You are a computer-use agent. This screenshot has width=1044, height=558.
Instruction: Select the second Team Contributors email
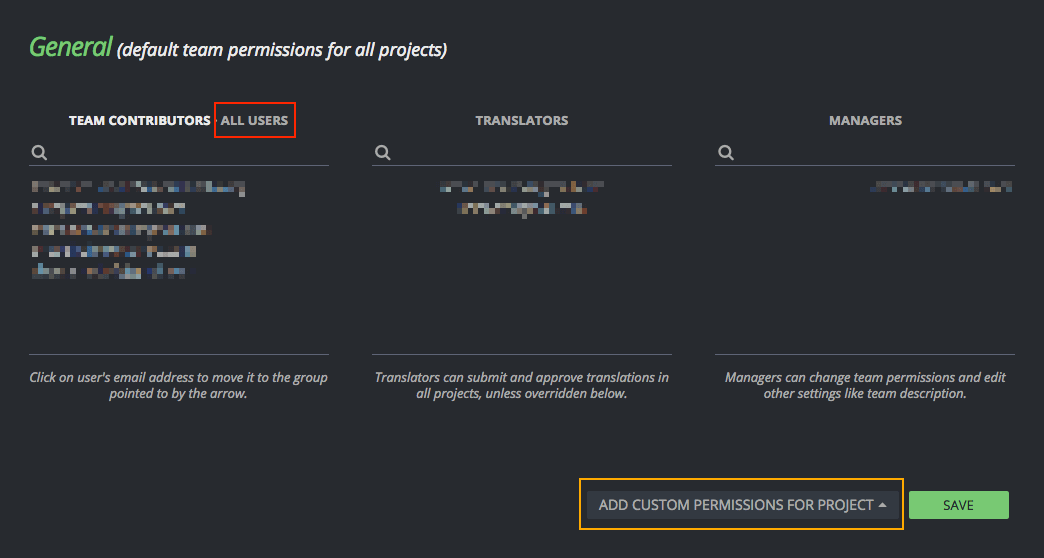[109, 208]
